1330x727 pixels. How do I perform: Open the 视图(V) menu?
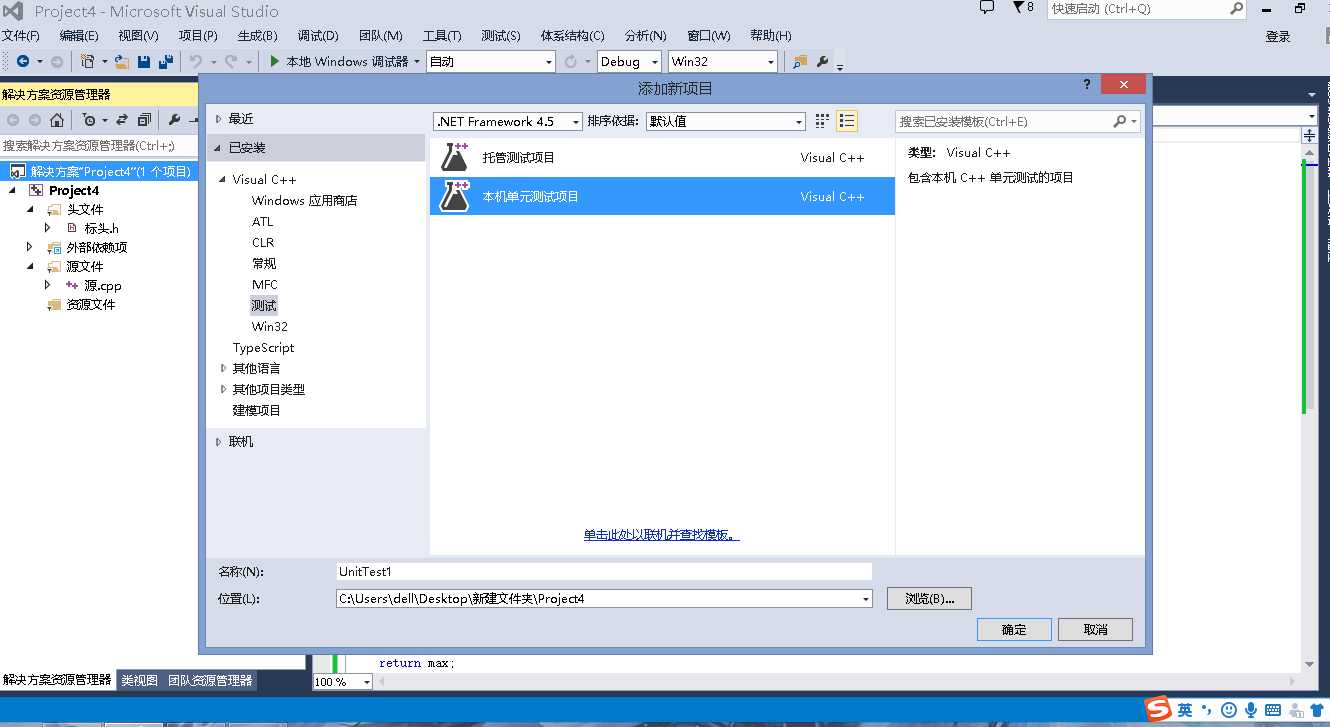click(138, 35)
